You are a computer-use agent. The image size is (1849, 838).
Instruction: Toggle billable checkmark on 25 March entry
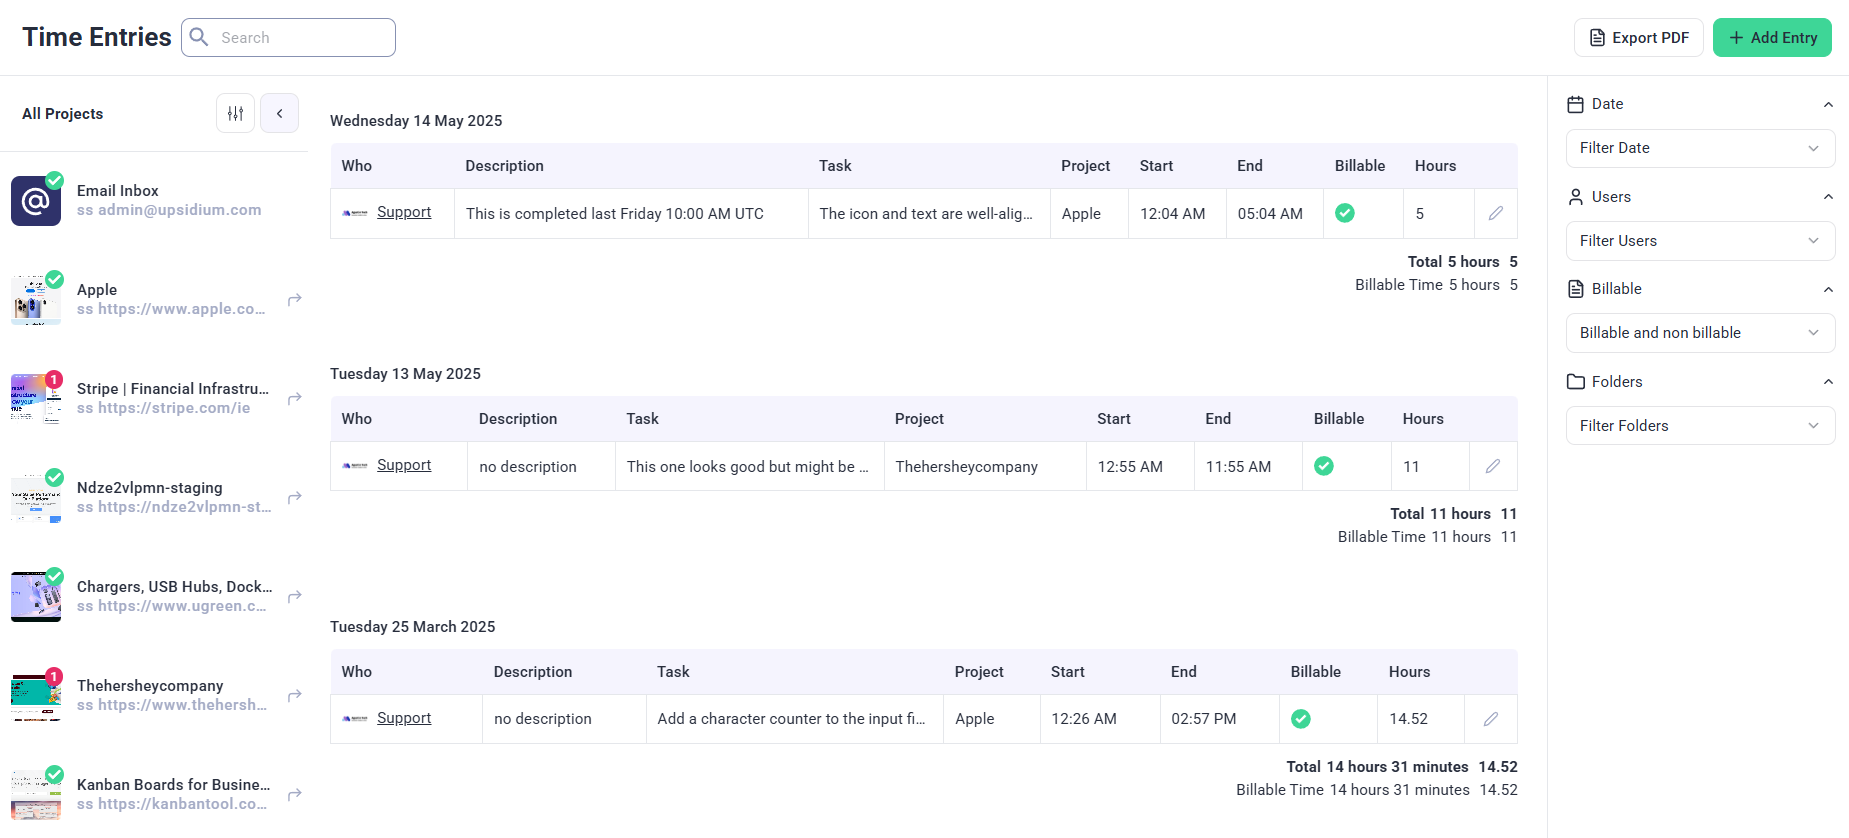tap(1300, 719)
